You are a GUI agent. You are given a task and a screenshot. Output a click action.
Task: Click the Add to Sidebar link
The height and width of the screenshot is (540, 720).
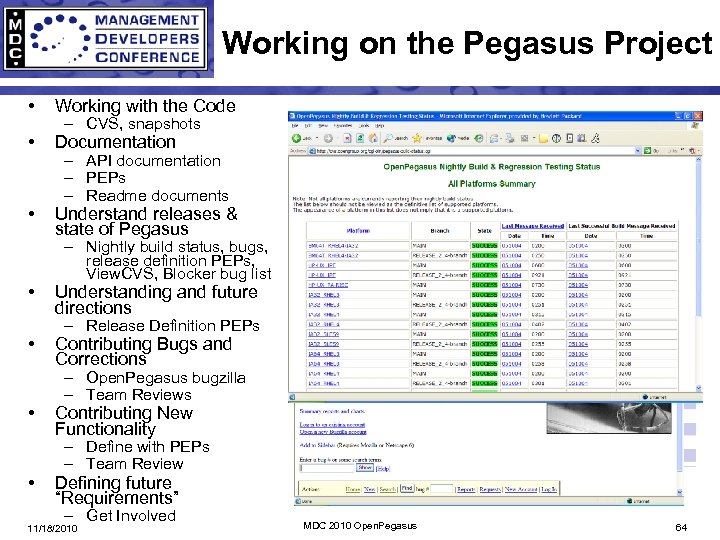click(x=318, y=445)
